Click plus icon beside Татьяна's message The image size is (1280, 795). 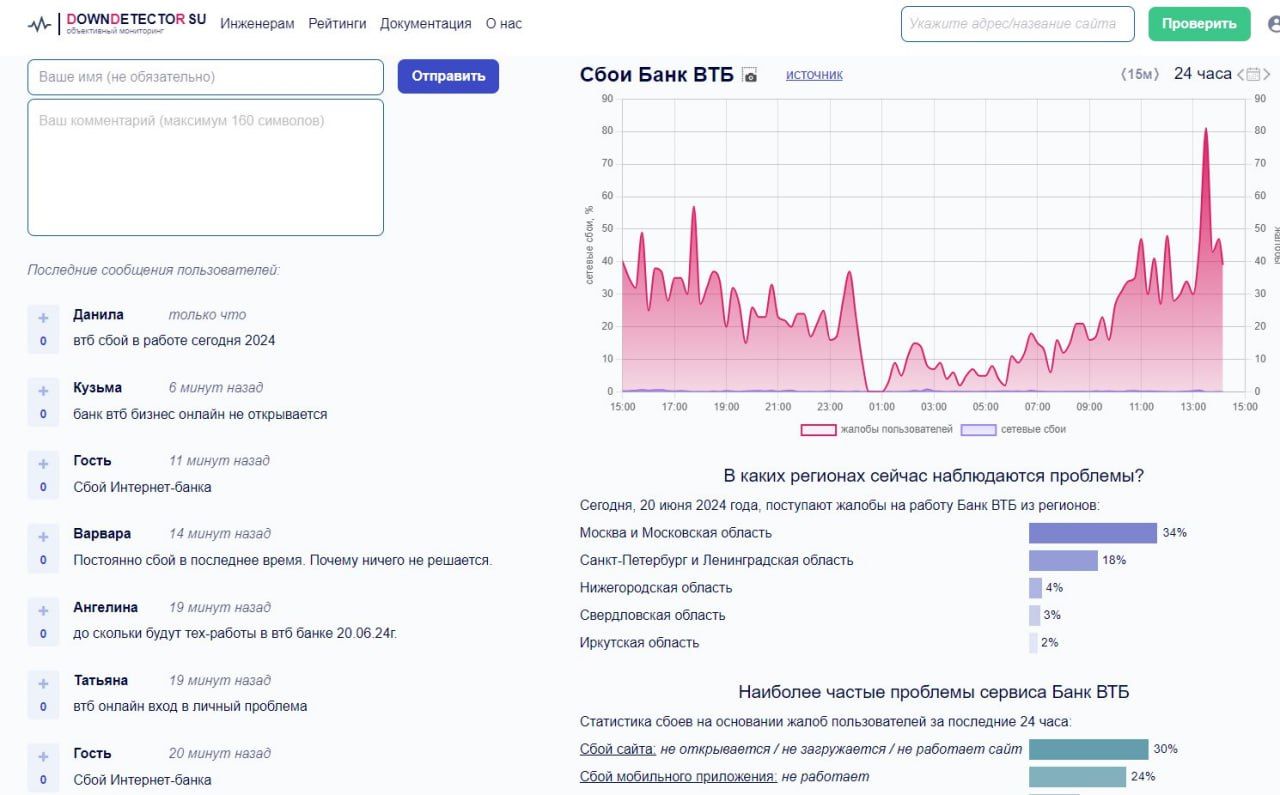pos(43,684)
